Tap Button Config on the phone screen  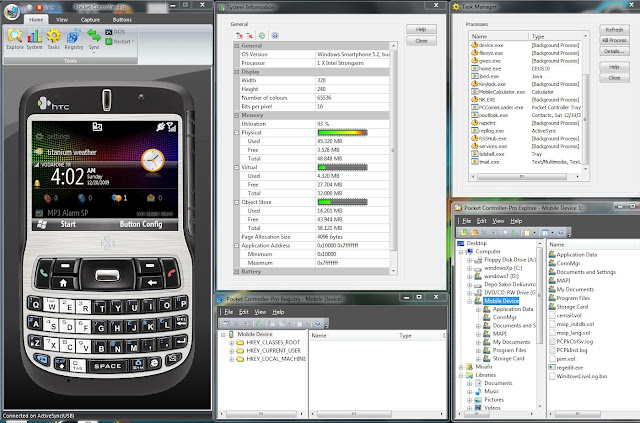141,224
